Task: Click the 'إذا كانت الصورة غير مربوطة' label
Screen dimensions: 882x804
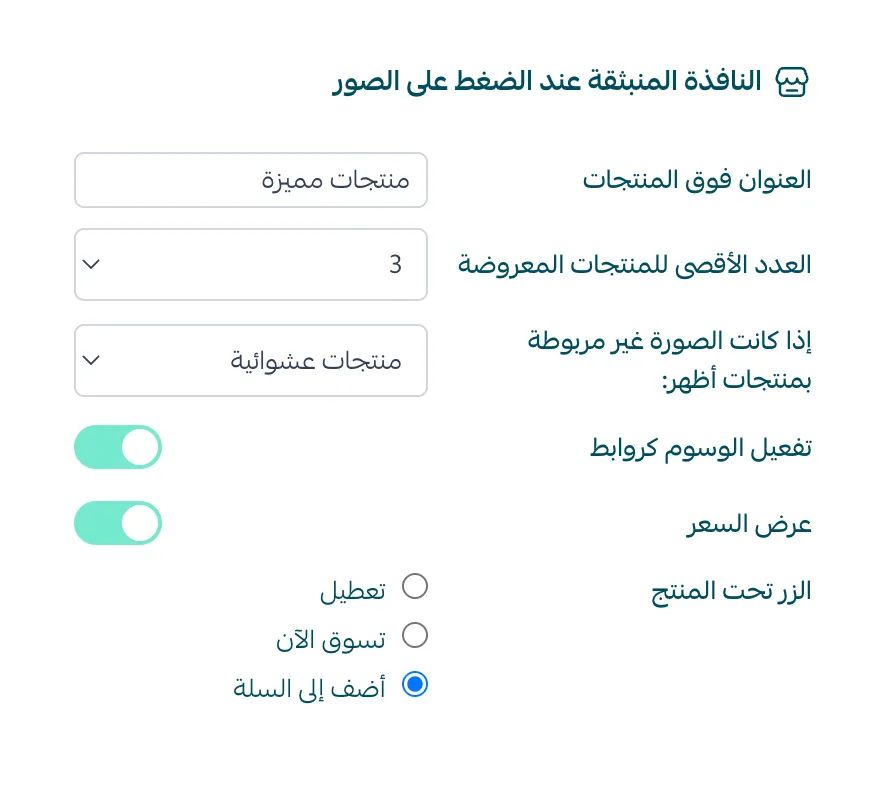Action: (669, 340)
